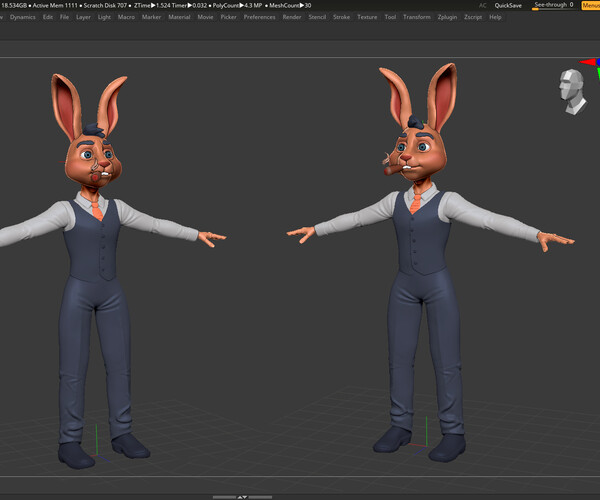Open the Texture menu

point(367,17)
